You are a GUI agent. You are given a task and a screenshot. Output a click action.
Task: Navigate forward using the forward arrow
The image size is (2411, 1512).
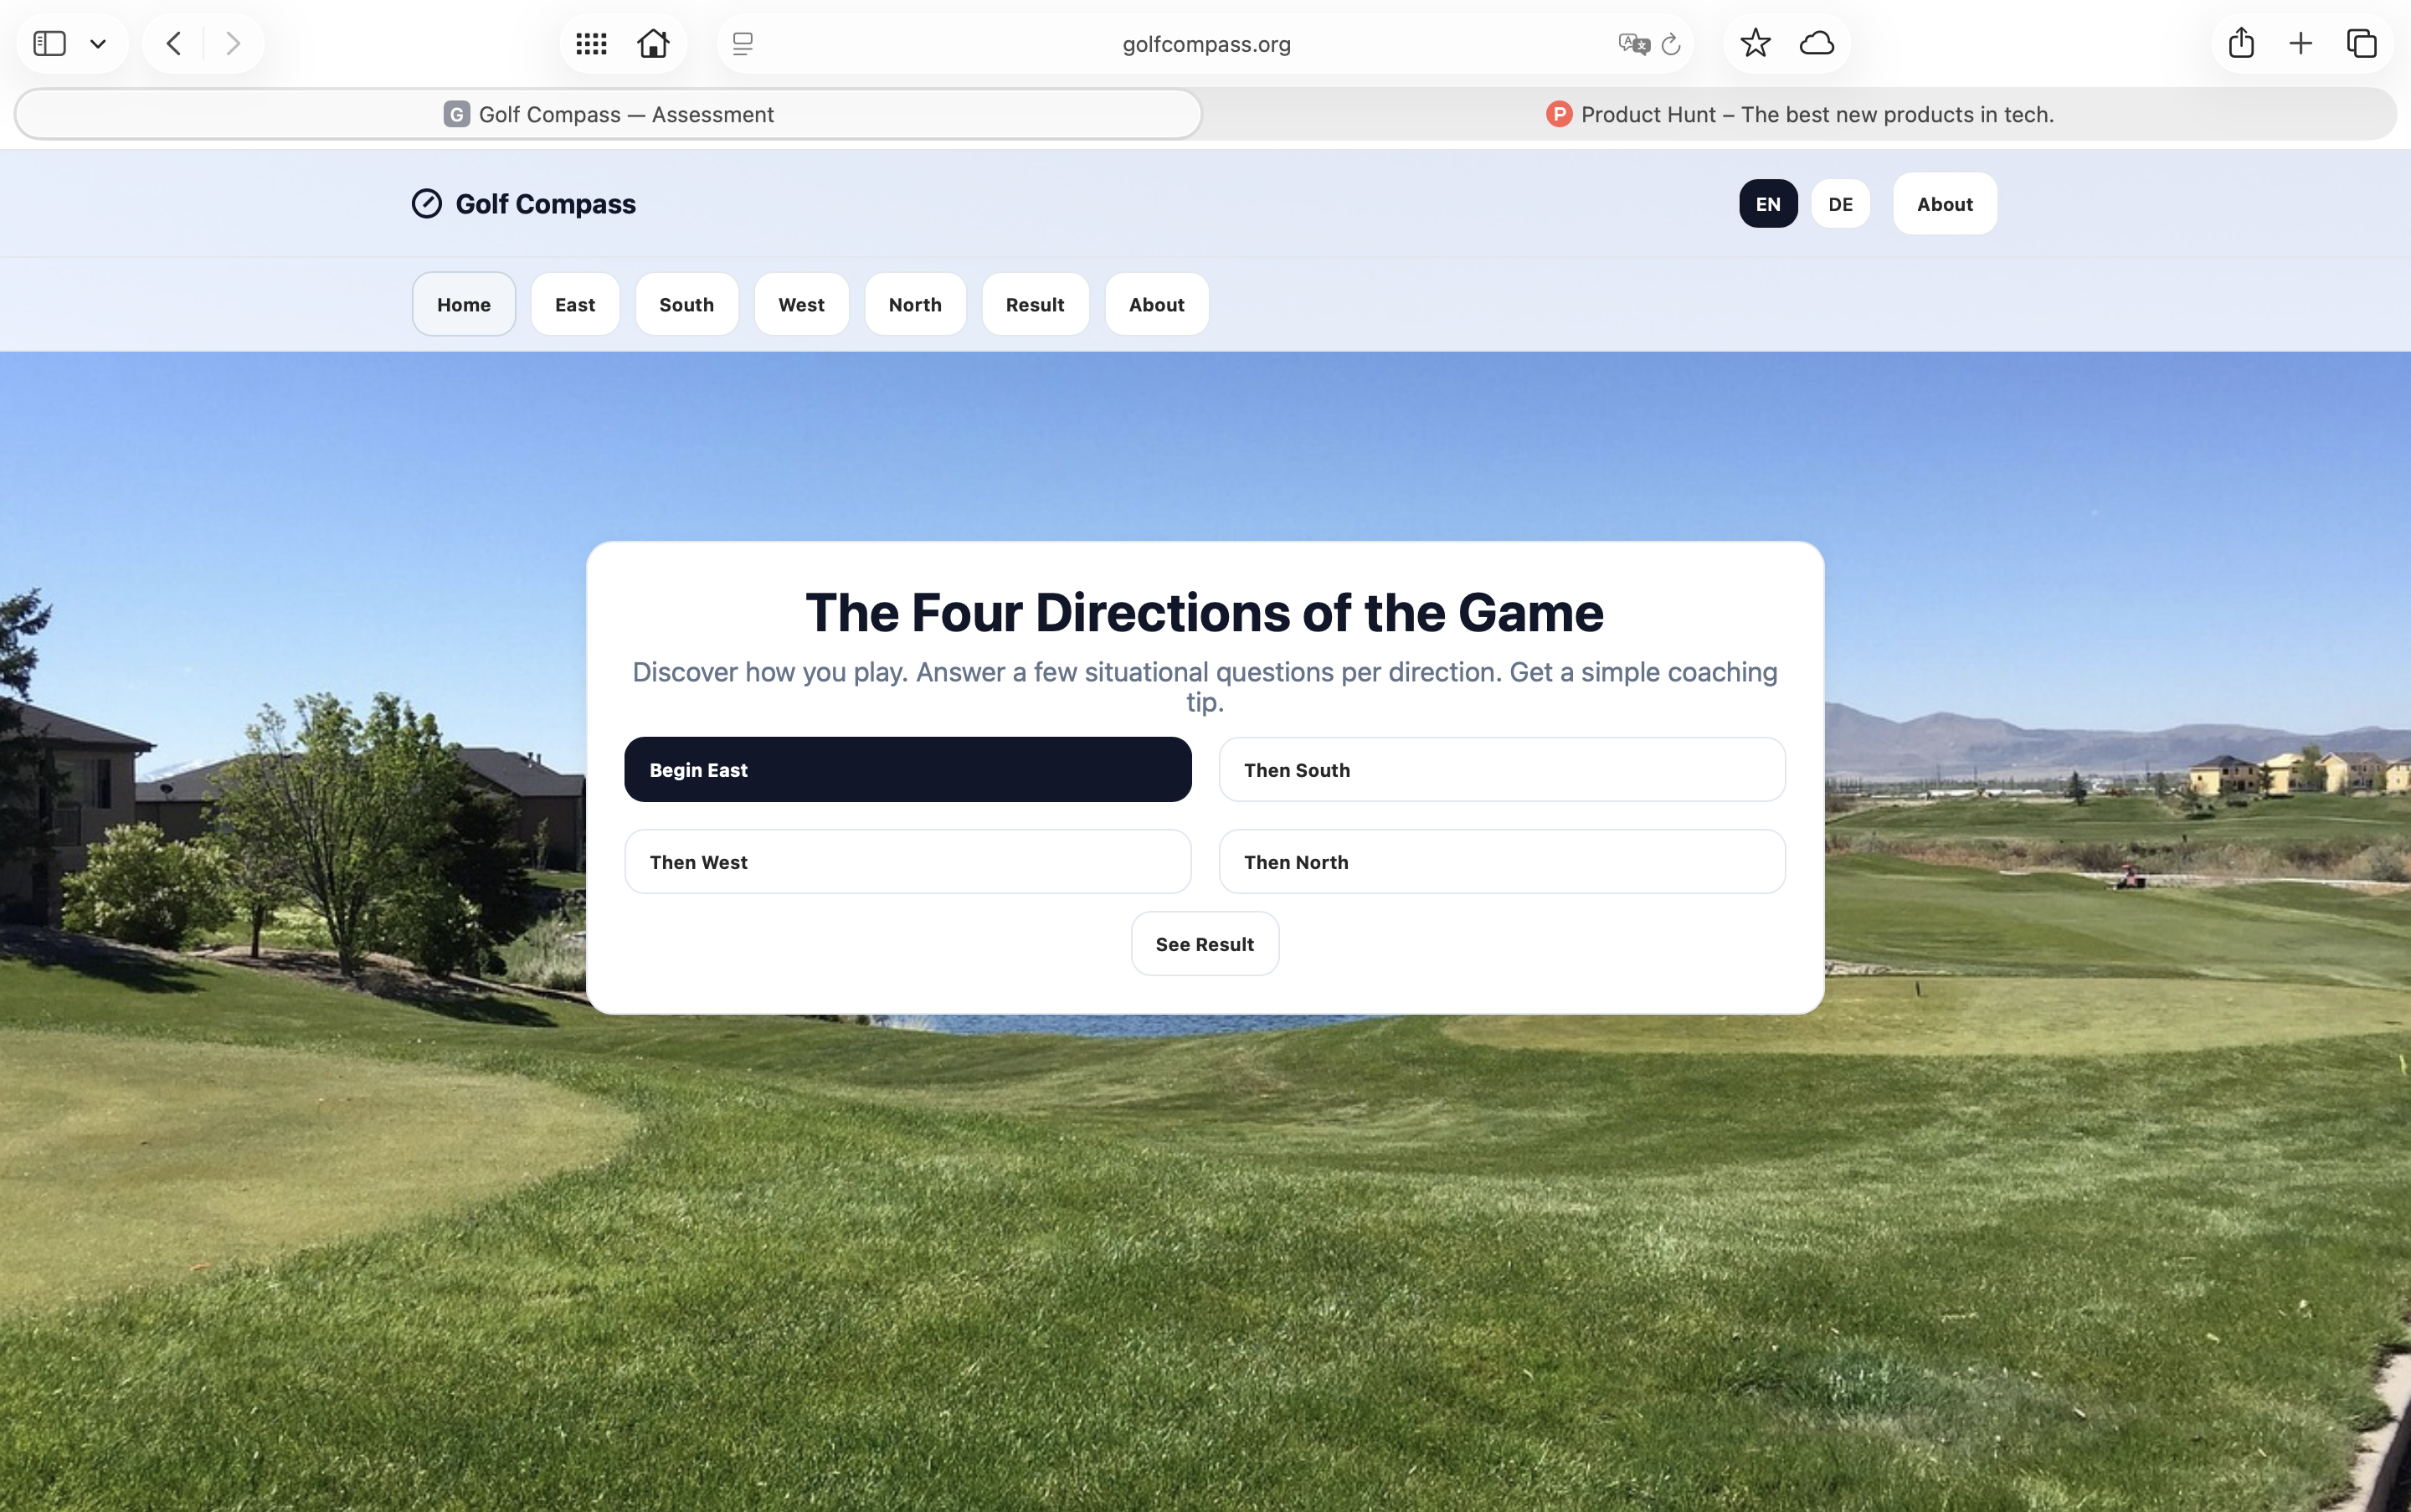[233, 43]
